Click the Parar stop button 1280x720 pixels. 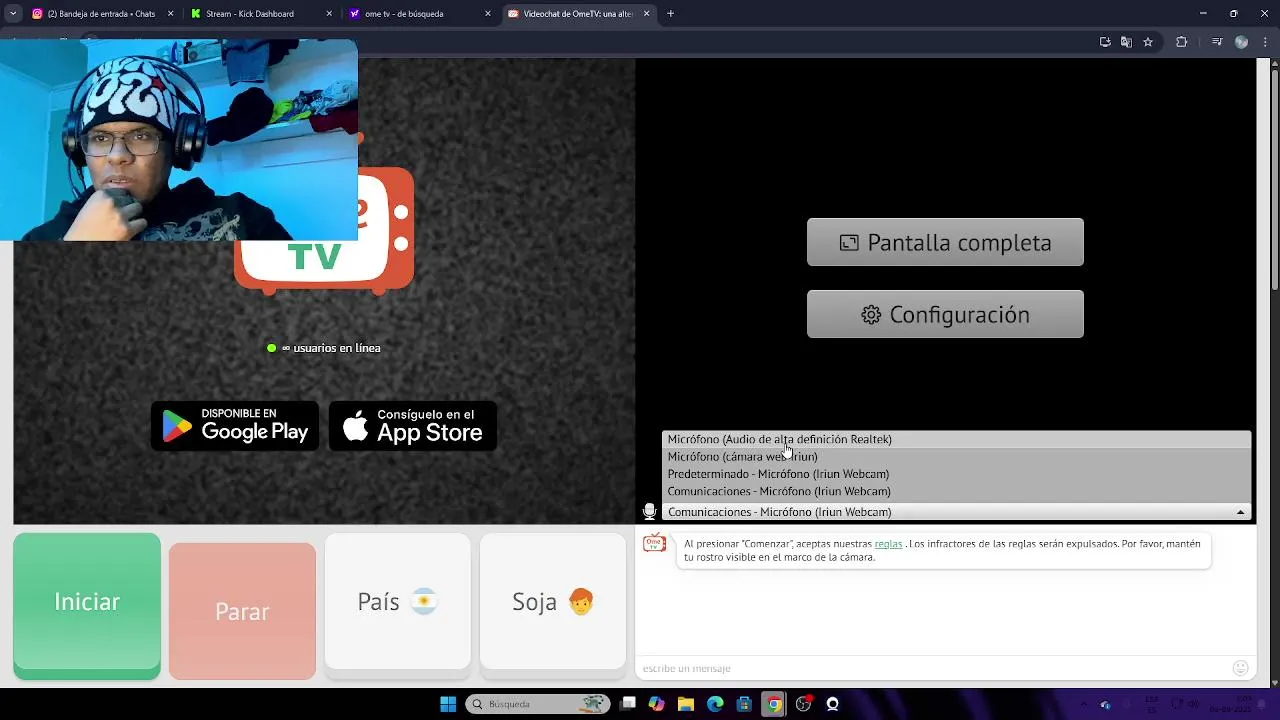242,611
